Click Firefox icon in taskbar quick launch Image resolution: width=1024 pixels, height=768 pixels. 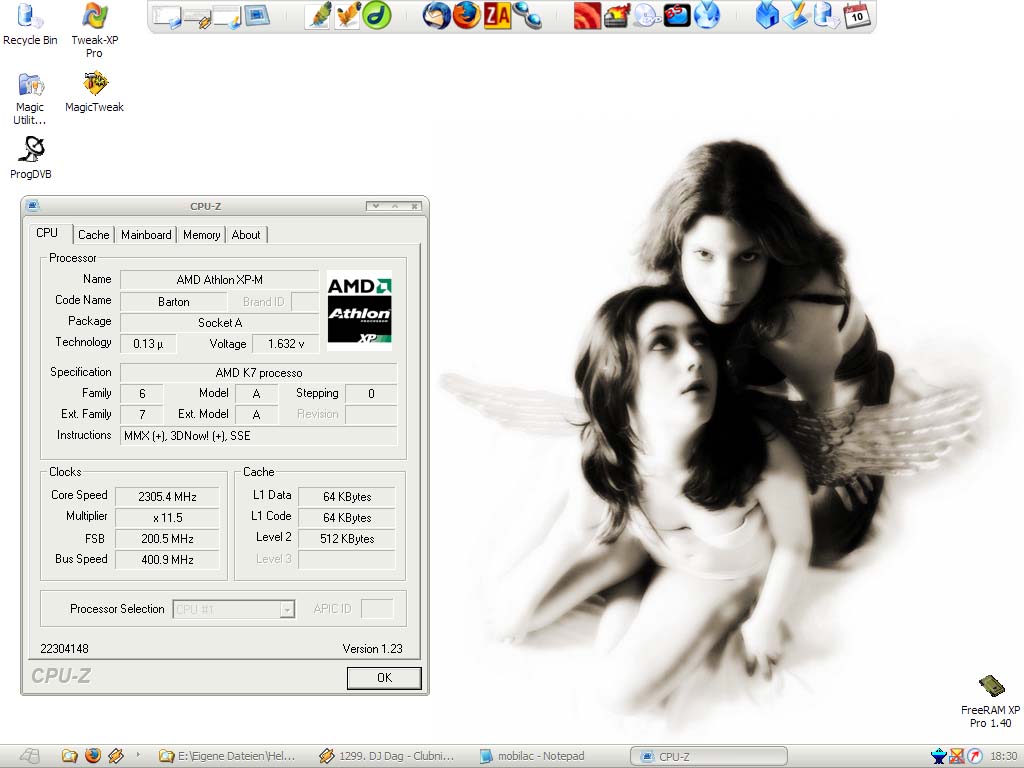[92, 756]
